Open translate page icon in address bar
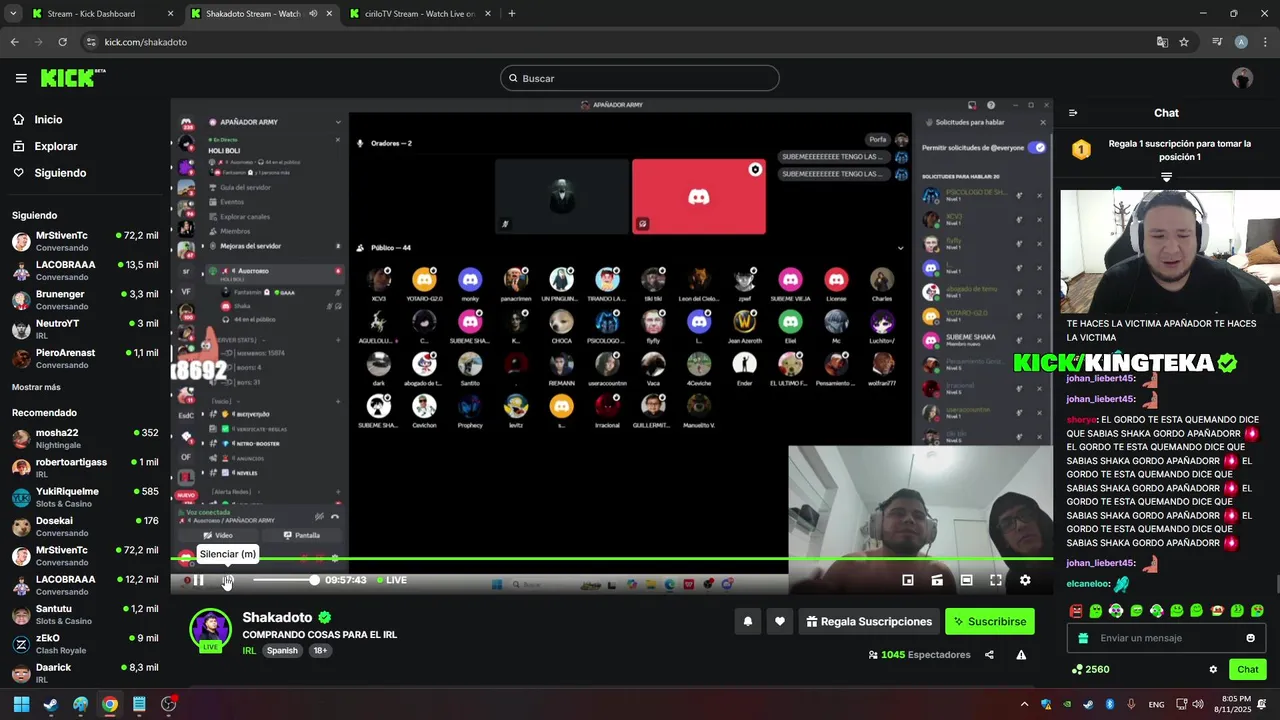This screenshot has width=1280, height=720. pos(1162,42)
